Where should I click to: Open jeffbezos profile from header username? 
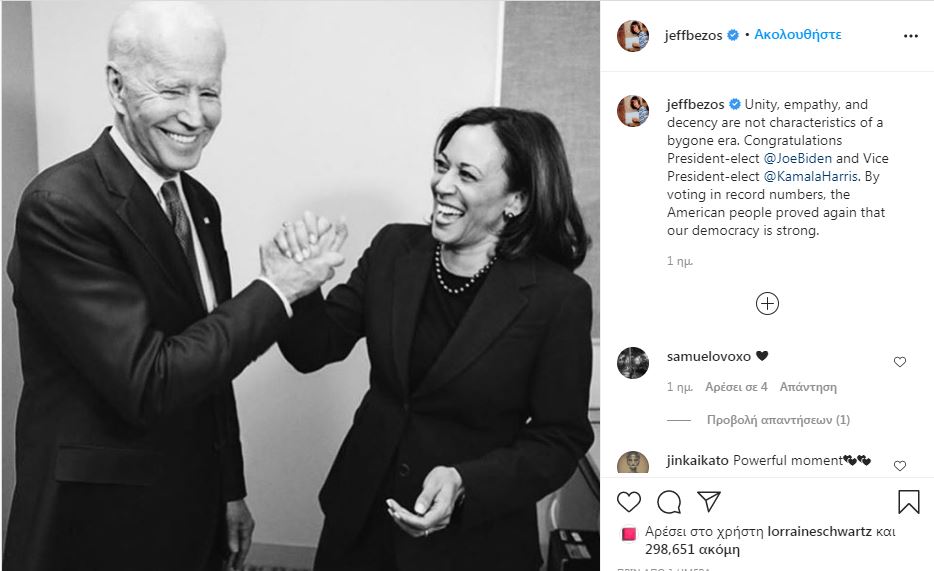(x=693, y=35)
